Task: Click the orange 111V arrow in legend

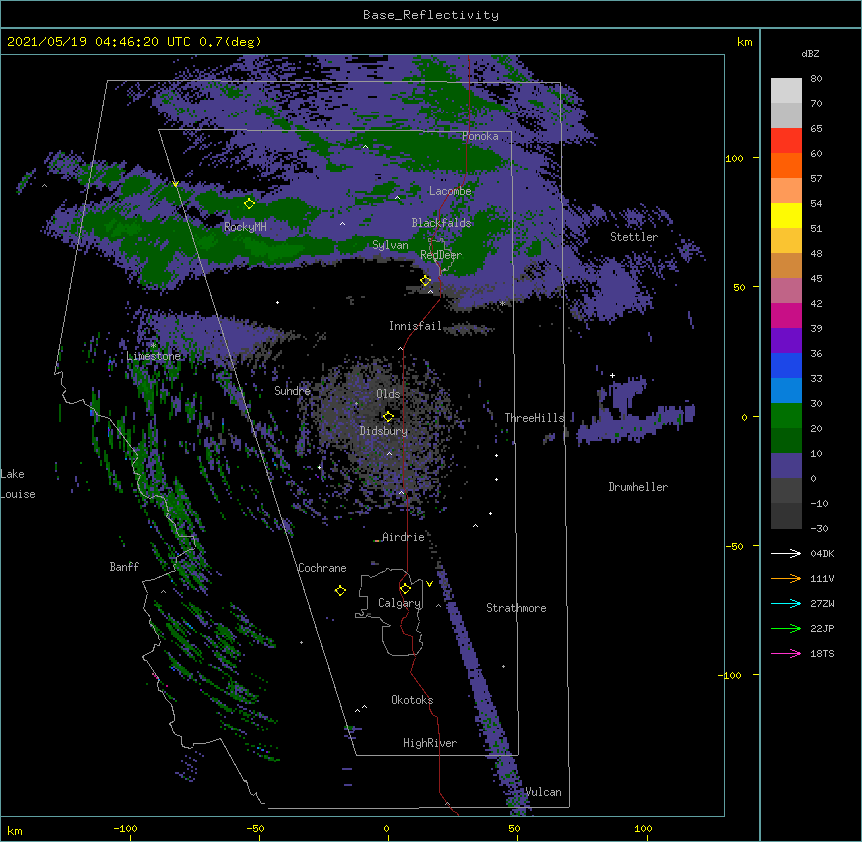Action: click(x=786, y=578)
